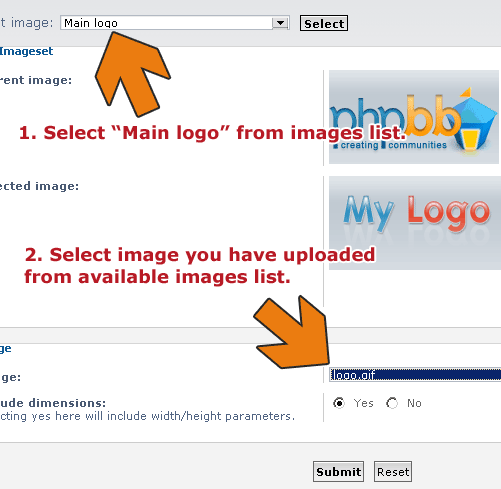Click the include dimensions label

point(53,403)
